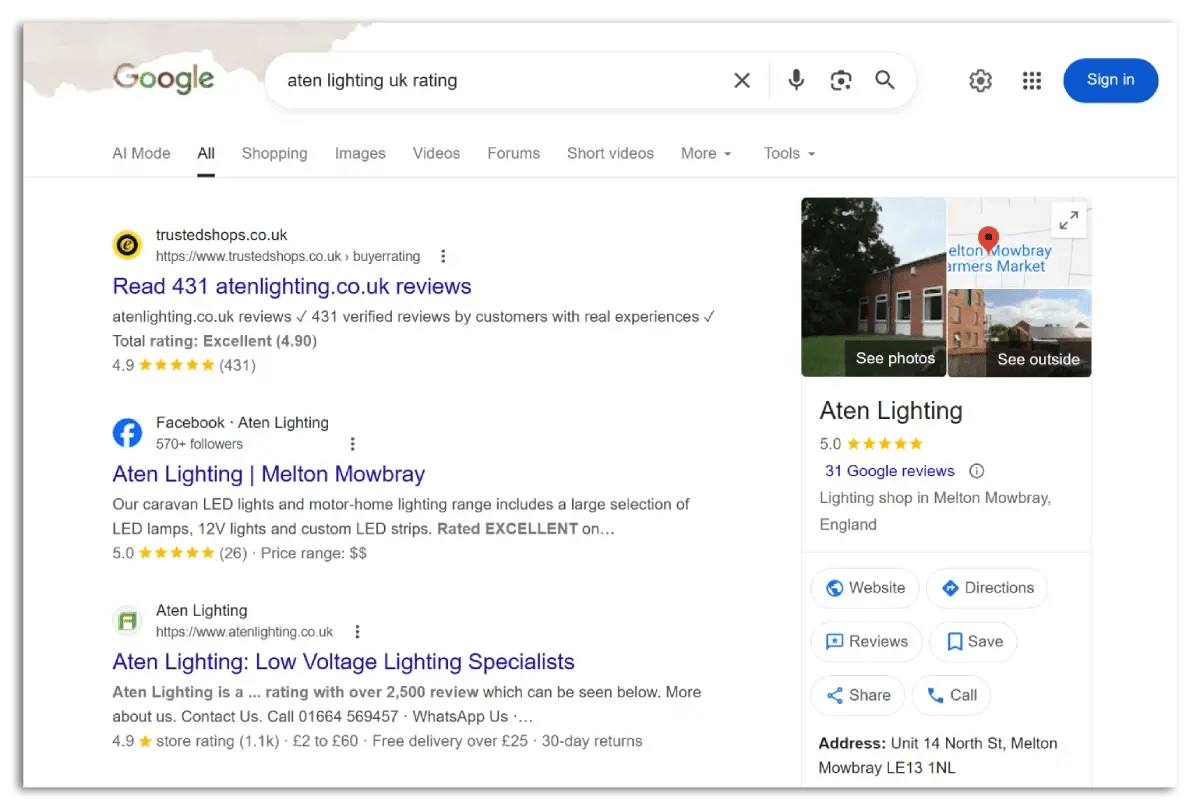
Task: Open the 31 Google reviews link
Action: (889, 470)
